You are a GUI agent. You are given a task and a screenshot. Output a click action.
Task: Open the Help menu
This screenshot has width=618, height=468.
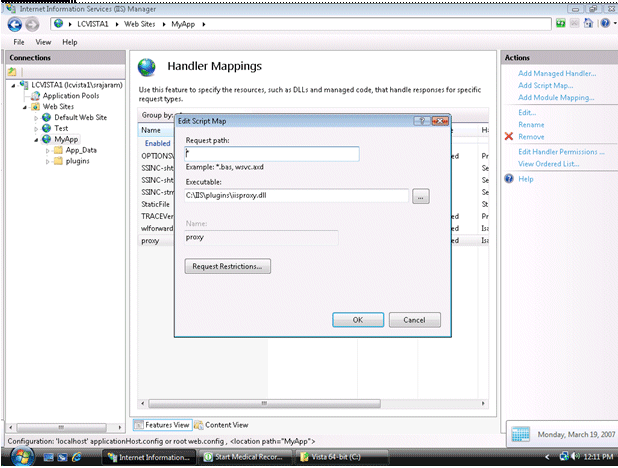pos(70,42)
